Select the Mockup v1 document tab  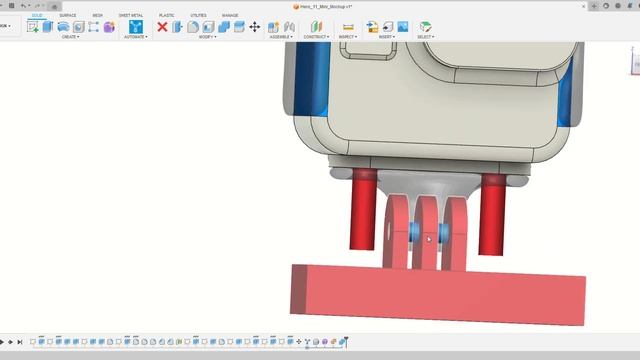(322, 7)
